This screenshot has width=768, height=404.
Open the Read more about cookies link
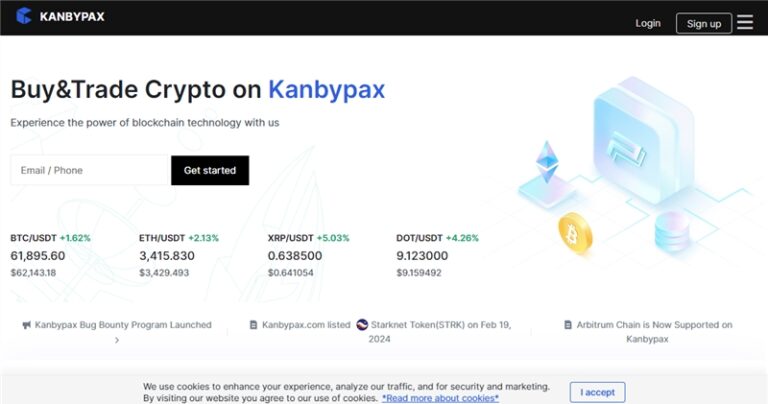coord(440,398)
